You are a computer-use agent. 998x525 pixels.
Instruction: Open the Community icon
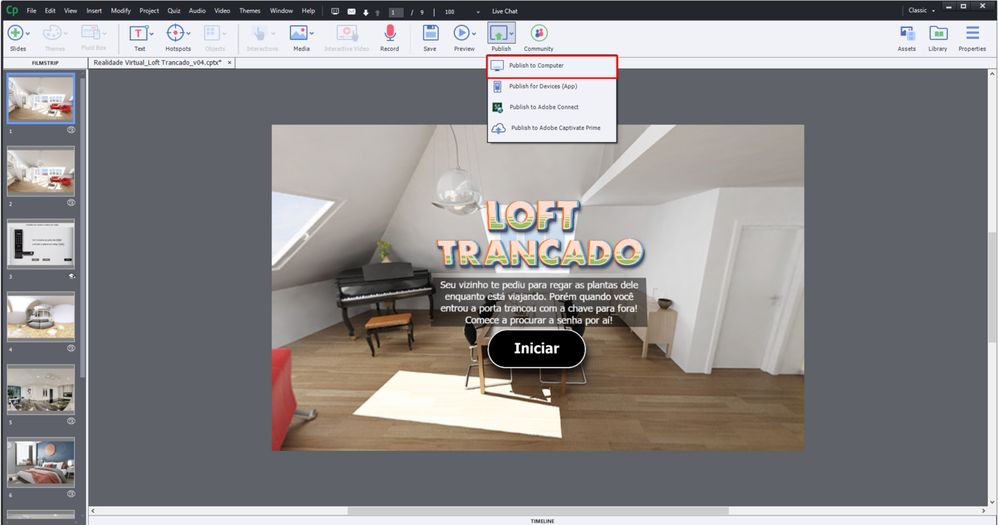(x=538, y=33)
